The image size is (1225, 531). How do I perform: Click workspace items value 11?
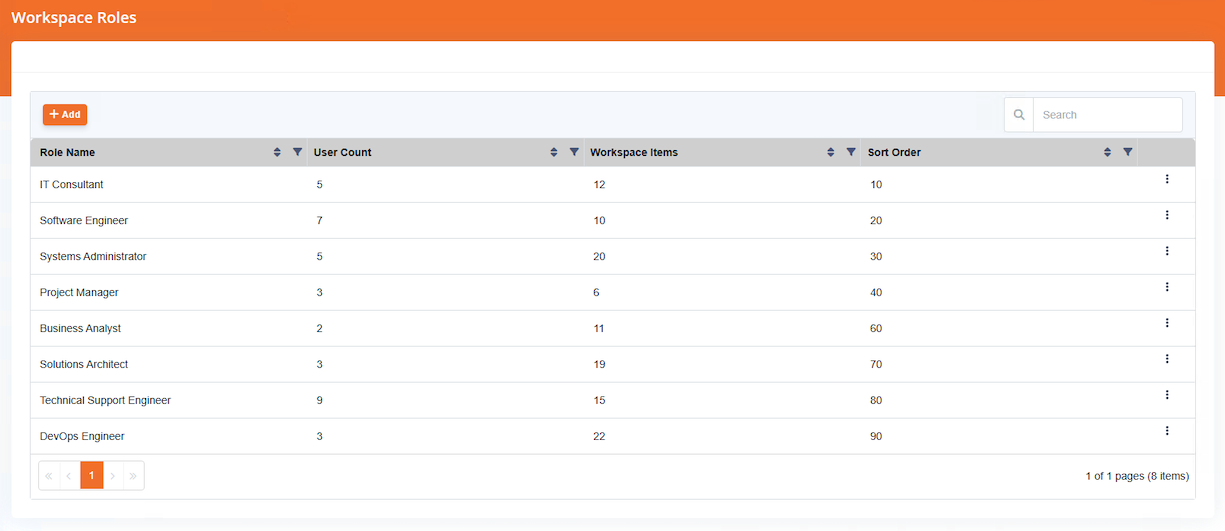coord(599,328)
